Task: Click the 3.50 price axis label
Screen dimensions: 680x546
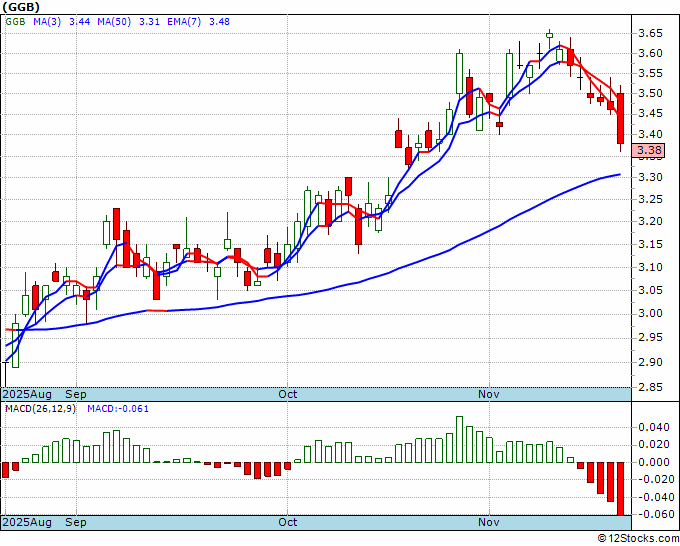Action: coord(650,93)
